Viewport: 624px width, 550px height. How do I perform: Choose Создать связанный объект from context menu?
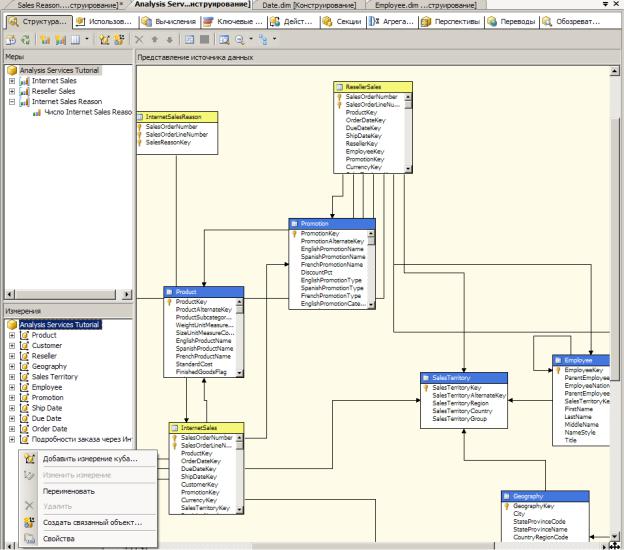pyautogui.click(x=88, y=523)
